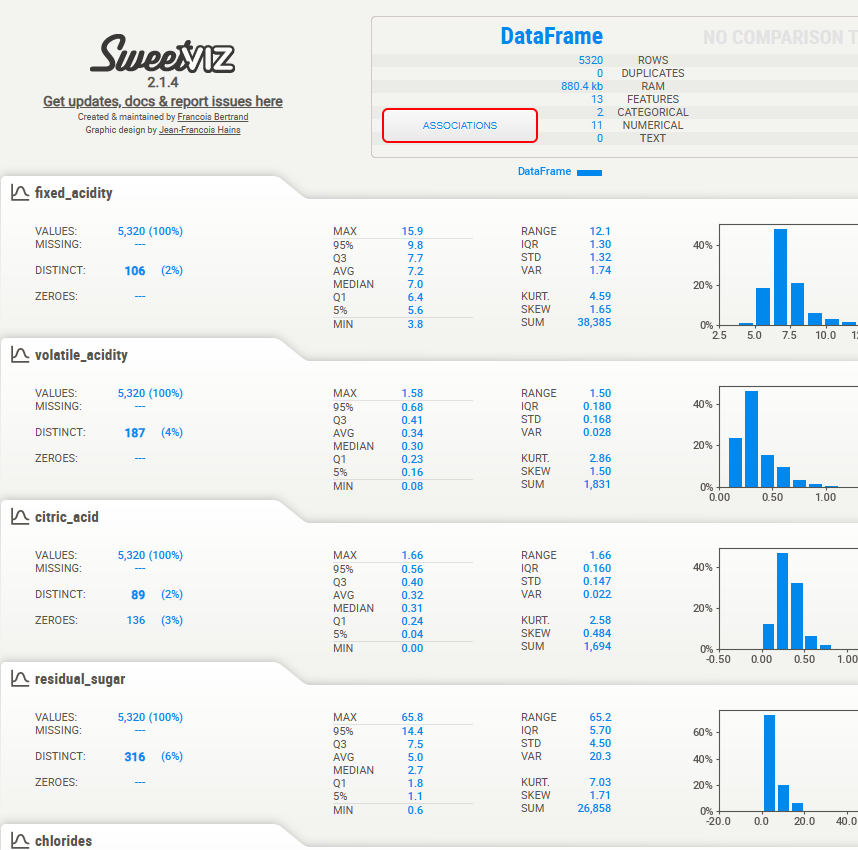Viewport: 858px width, 850px height.
Task: Click the blue DataFrame legend swatch
Action: click(589, 172)
